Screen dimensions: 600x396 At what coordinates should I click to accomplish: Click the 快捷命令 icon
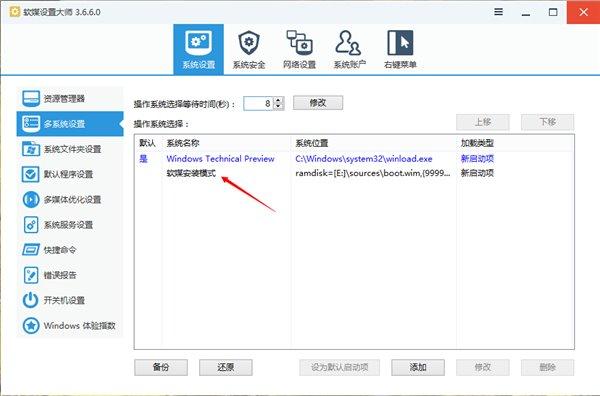click(x=31, y=250)
